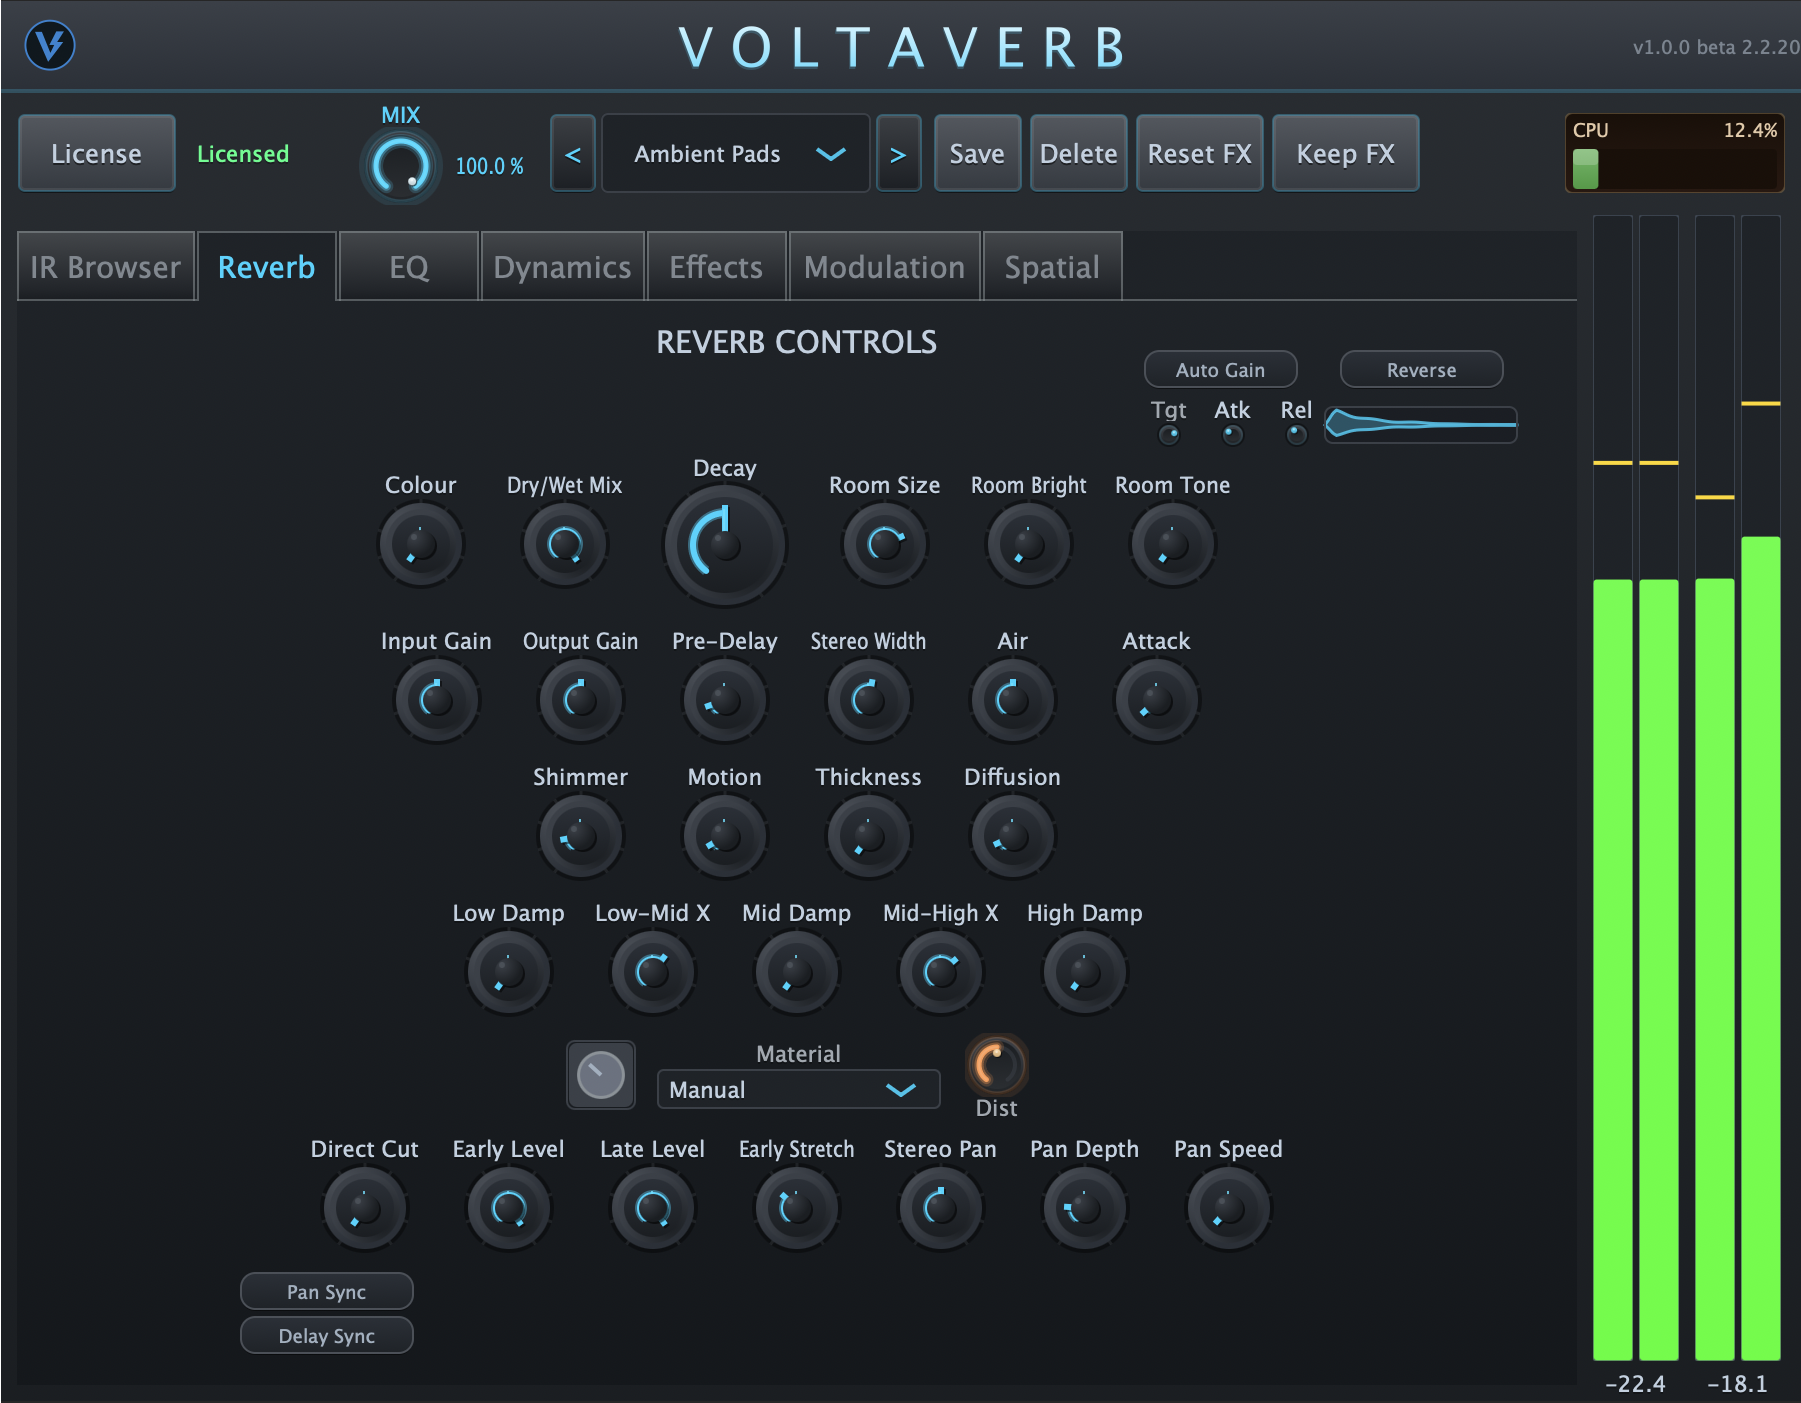Click the Colour knob
This screenshot has width=1801, height=1403.
[x=421, y=545]
